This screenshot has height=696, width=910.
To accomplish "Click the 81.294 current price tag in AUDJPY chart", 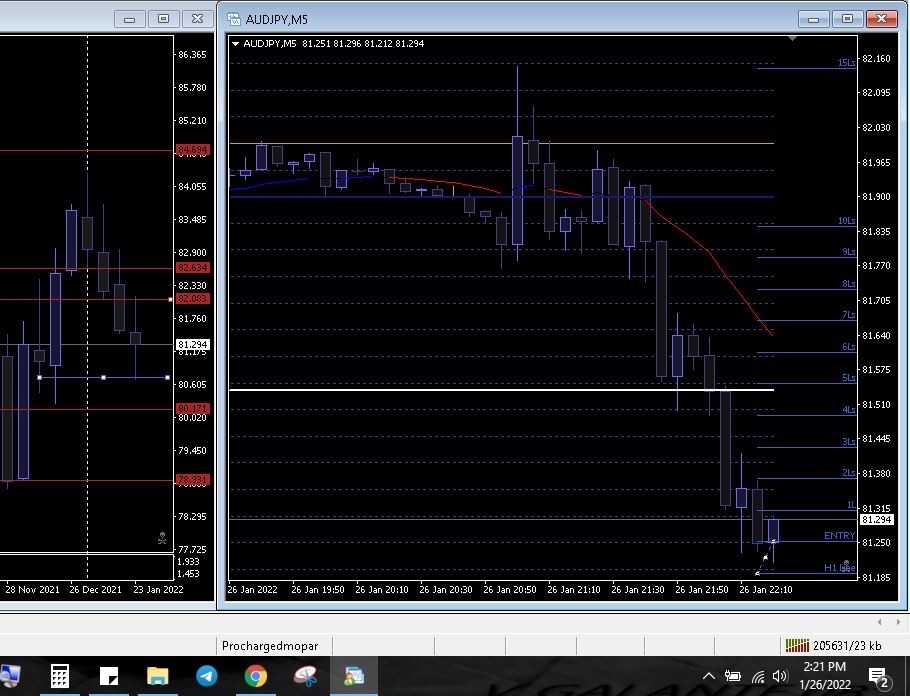I will (876, 520).
